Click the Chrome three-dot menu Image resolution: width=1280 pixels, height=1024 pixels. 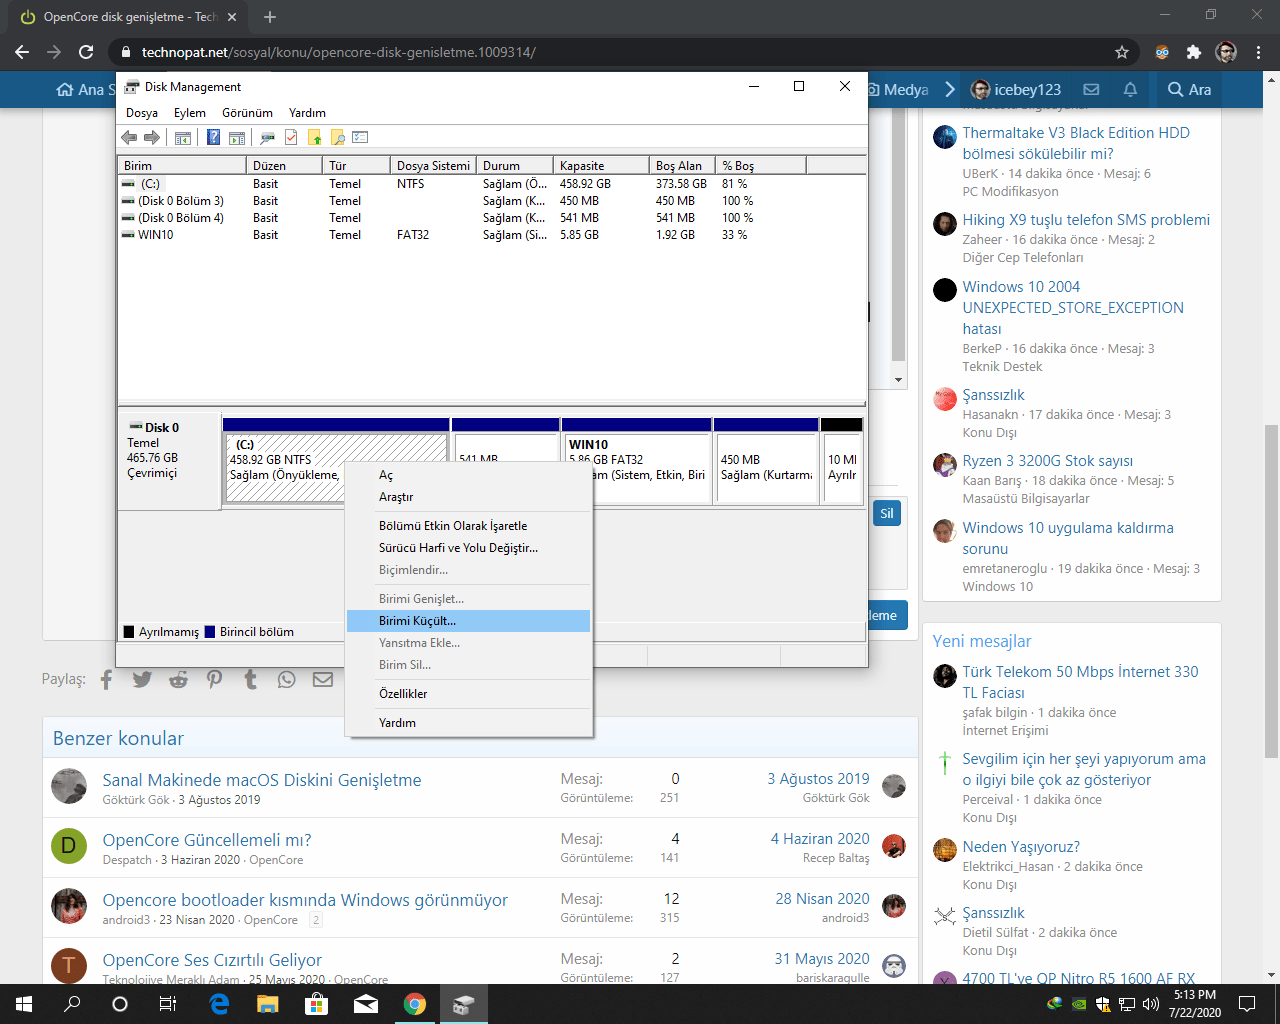pyautogui.click(x=1259, y=52)
